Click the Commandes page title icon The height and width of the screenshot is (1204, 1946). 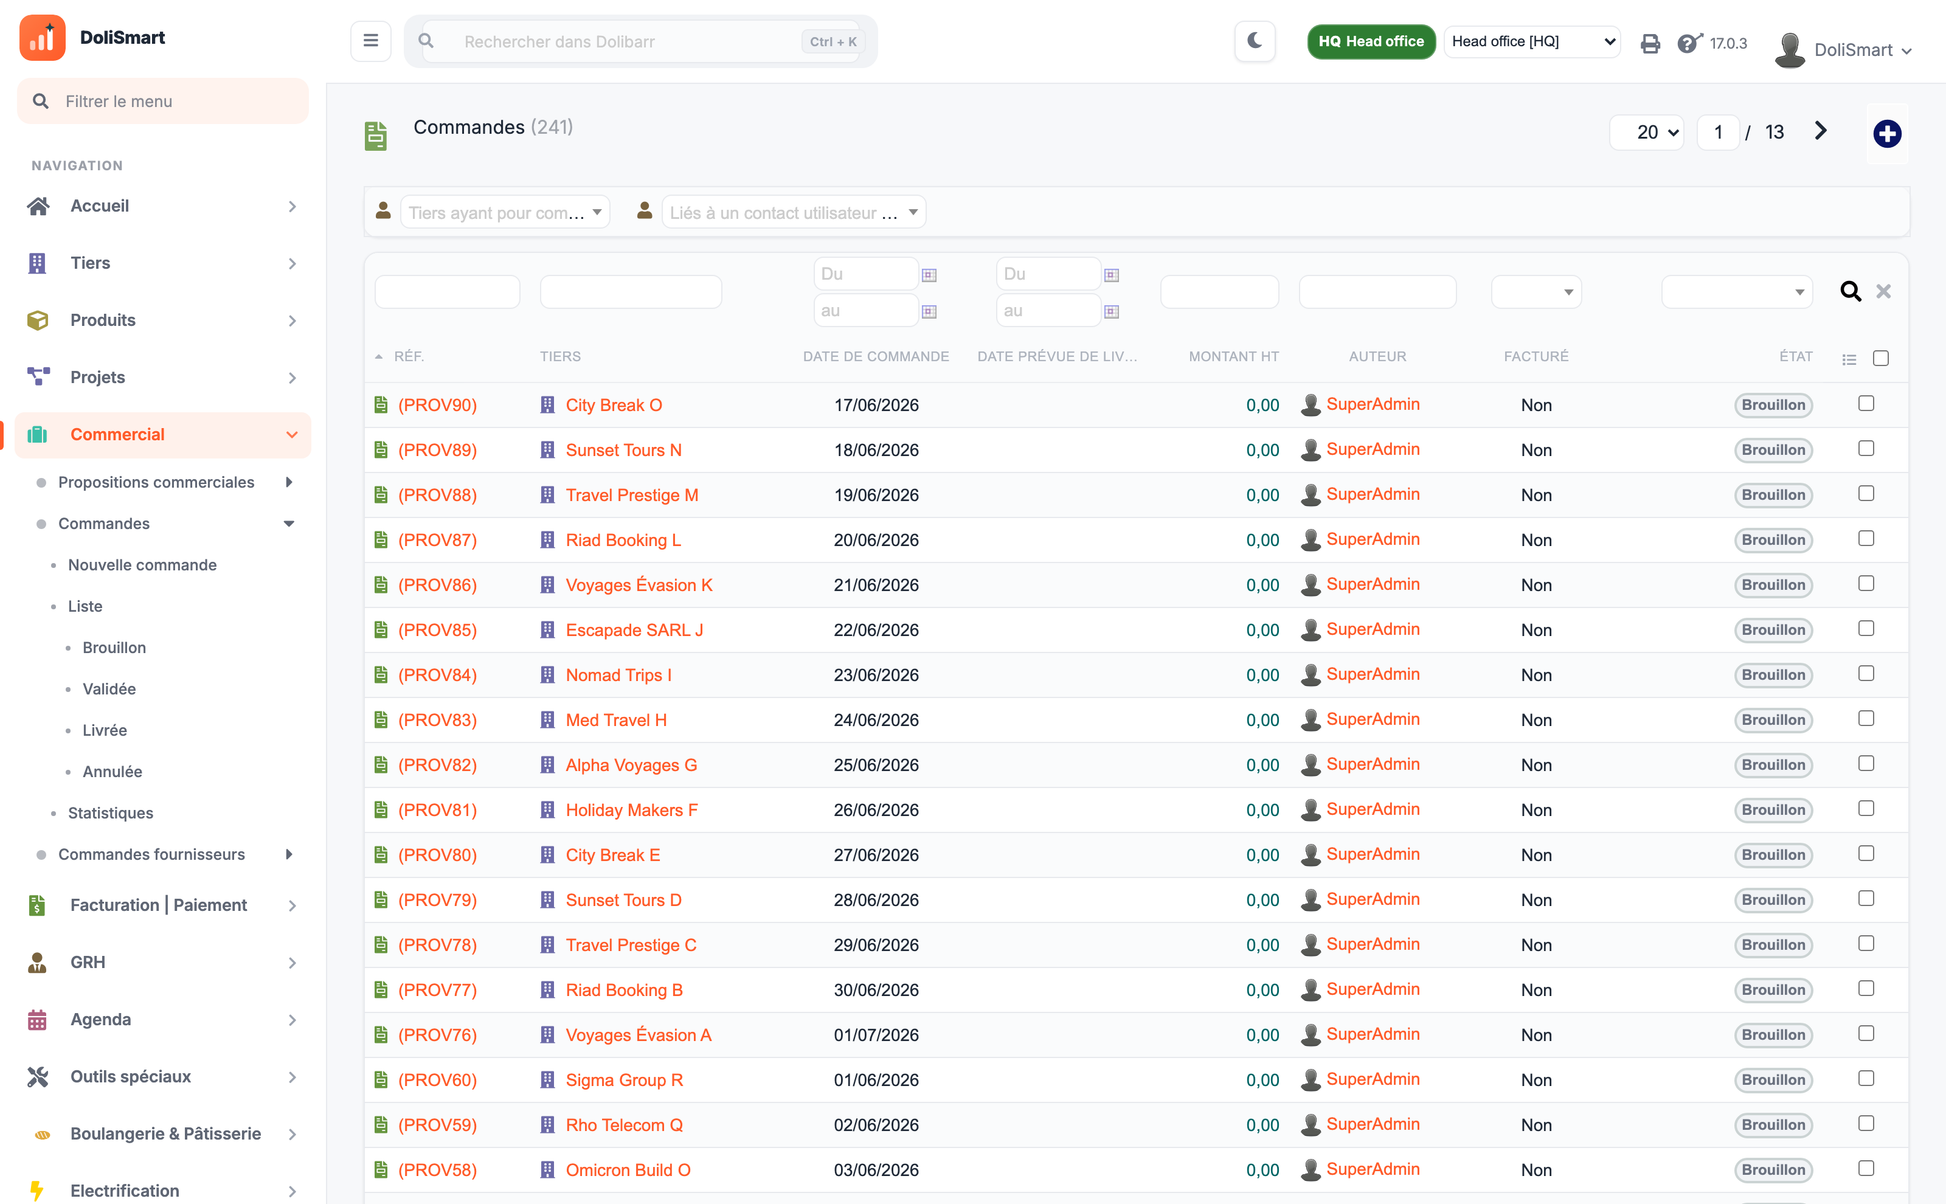tap(376, 135)
